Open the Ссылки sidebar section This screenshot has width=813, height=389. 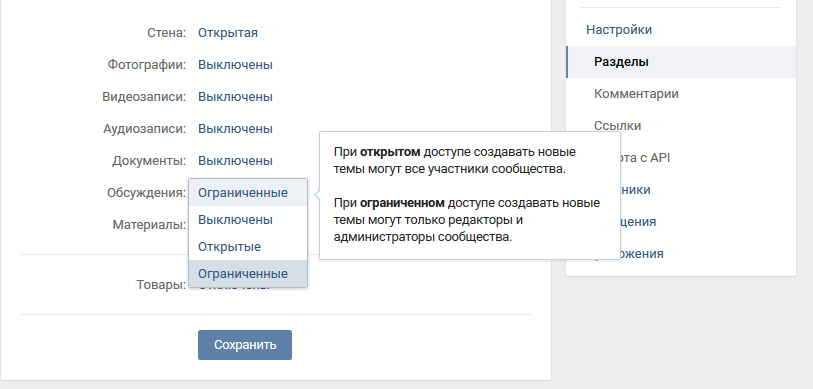pyautogui.click(x=618, y=126)
